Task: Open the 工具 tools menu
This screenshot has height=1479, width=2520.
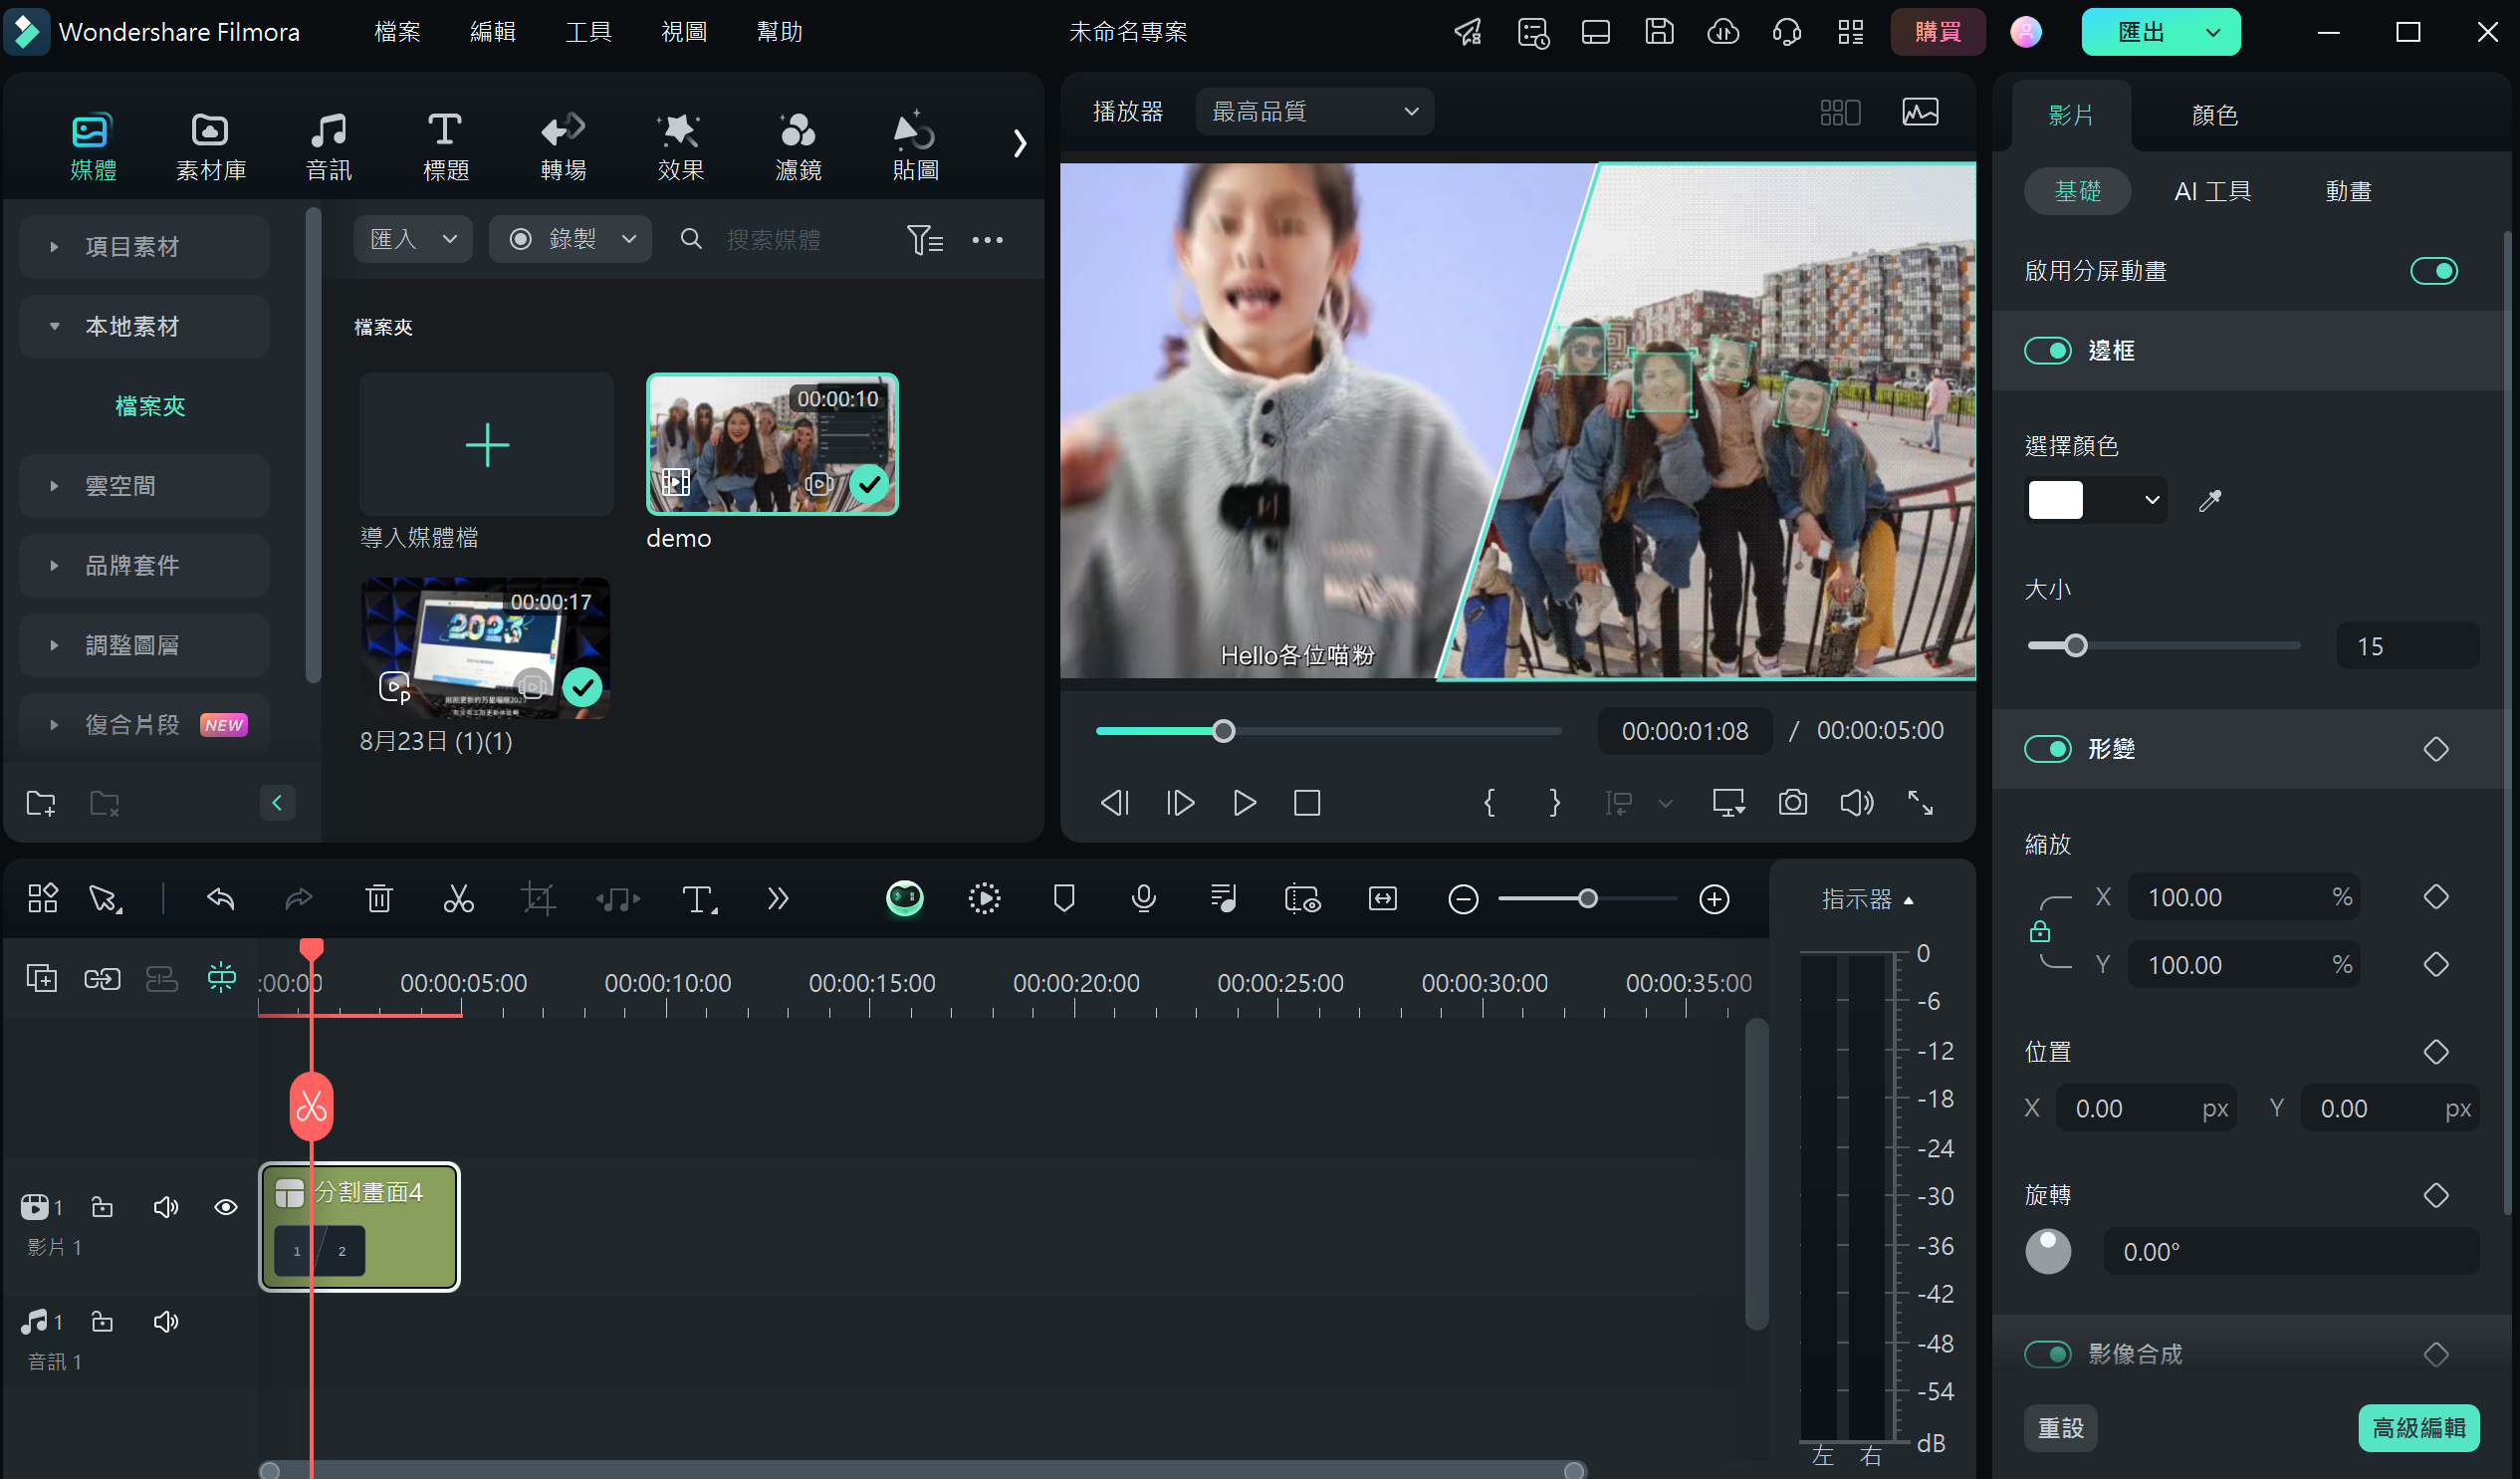Action: pyautogui.click(x=588, y=32)
